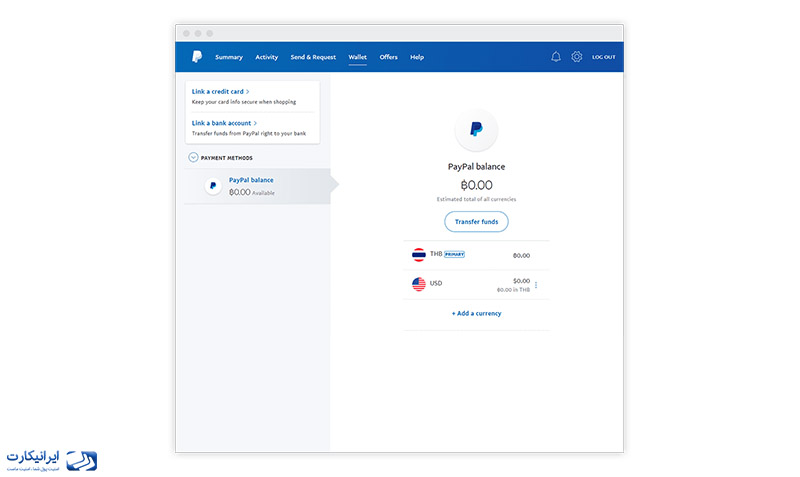Collapse the Payment Methods section
The height and width of the screenshot is (477, 800).
(x=193, y=158)
